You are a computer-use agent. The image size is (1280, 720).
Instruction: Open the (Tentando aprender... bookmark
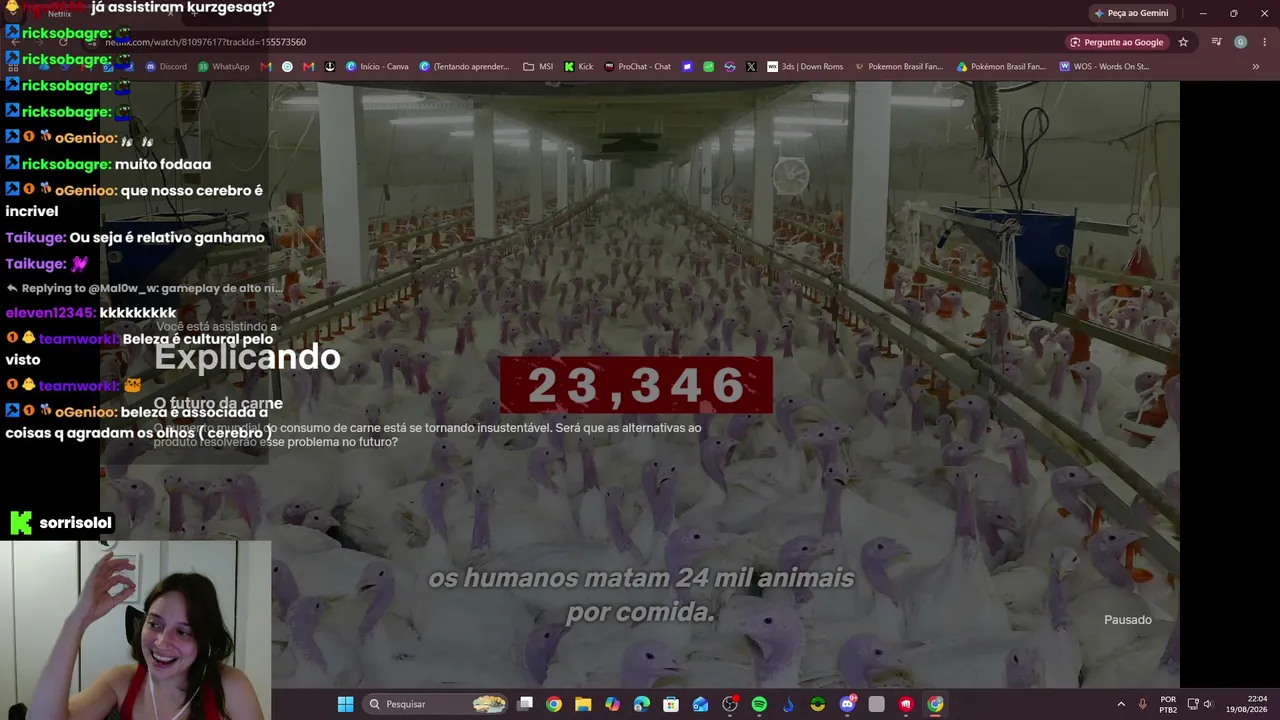pos(464,67)
